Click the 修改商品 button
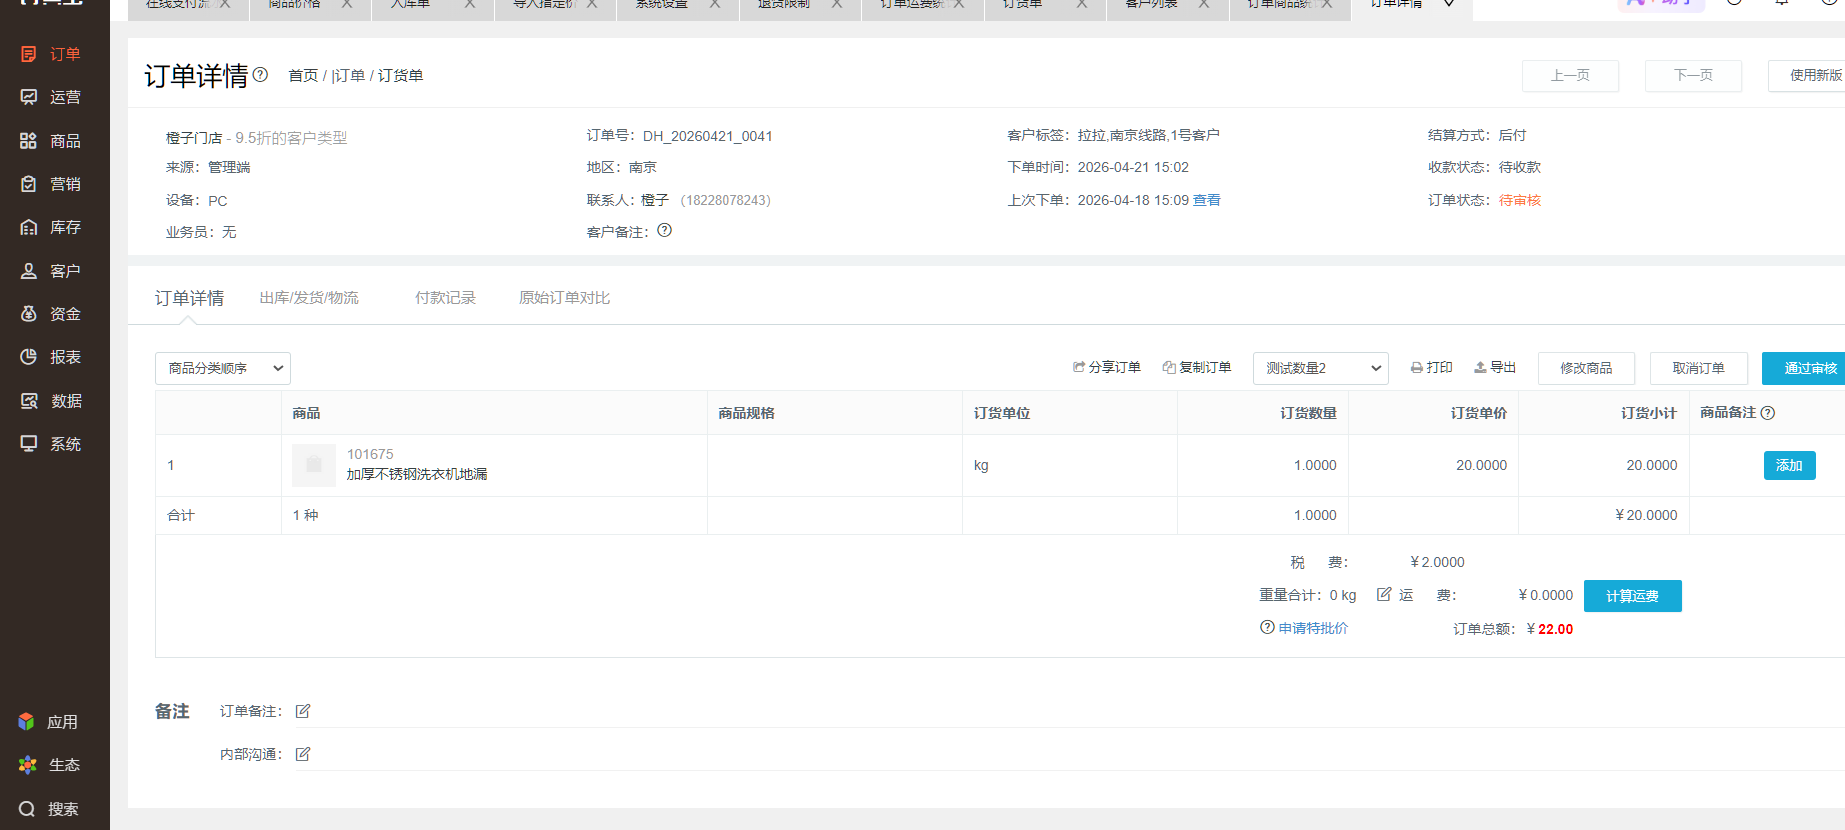The width and height of the screenshot is (1845, 830). (1586, 368)
